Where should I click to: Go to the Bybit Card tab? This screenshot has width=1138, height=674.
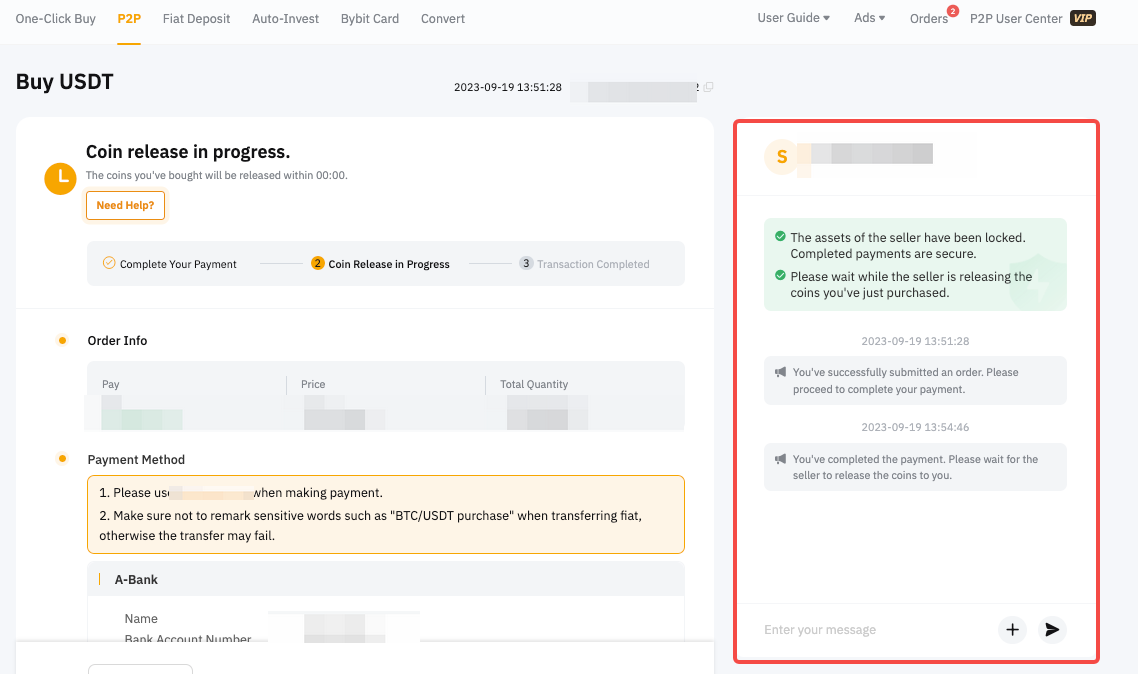pos(370,19)
